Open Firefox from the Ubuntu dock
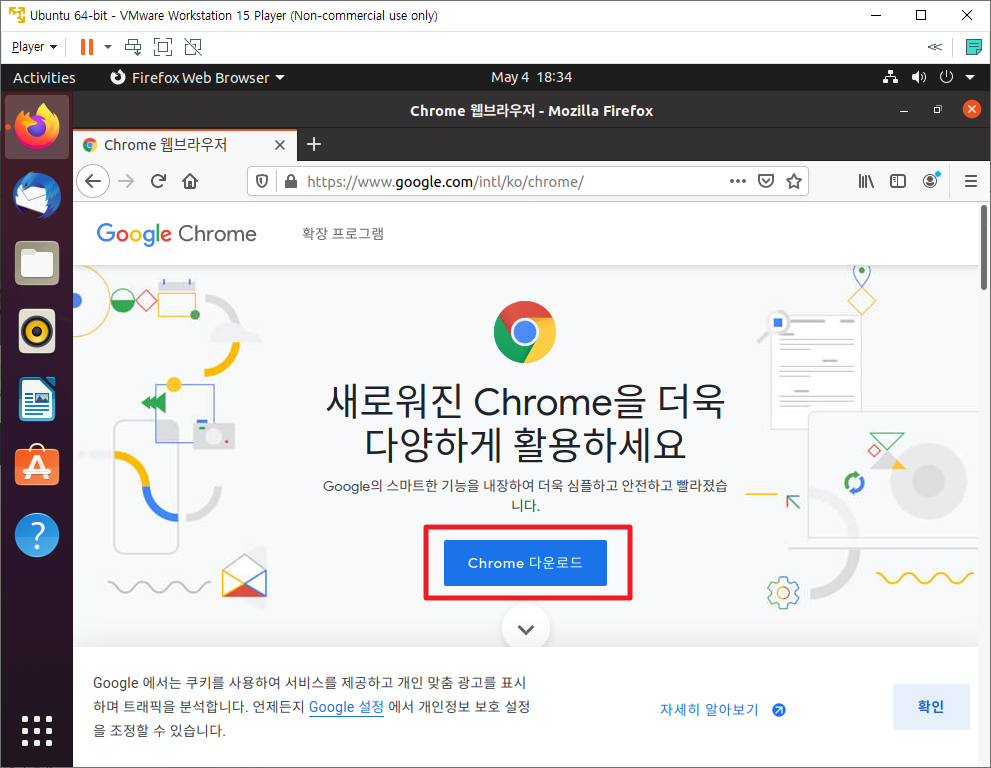 click(37, 126)
